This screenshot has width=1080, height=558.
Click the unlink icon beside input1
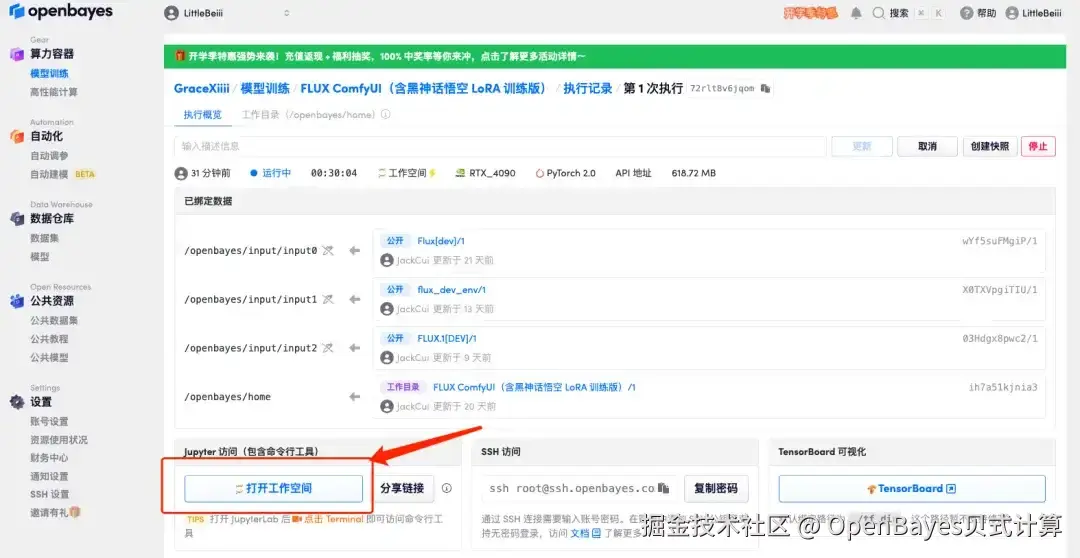[328, 300]
